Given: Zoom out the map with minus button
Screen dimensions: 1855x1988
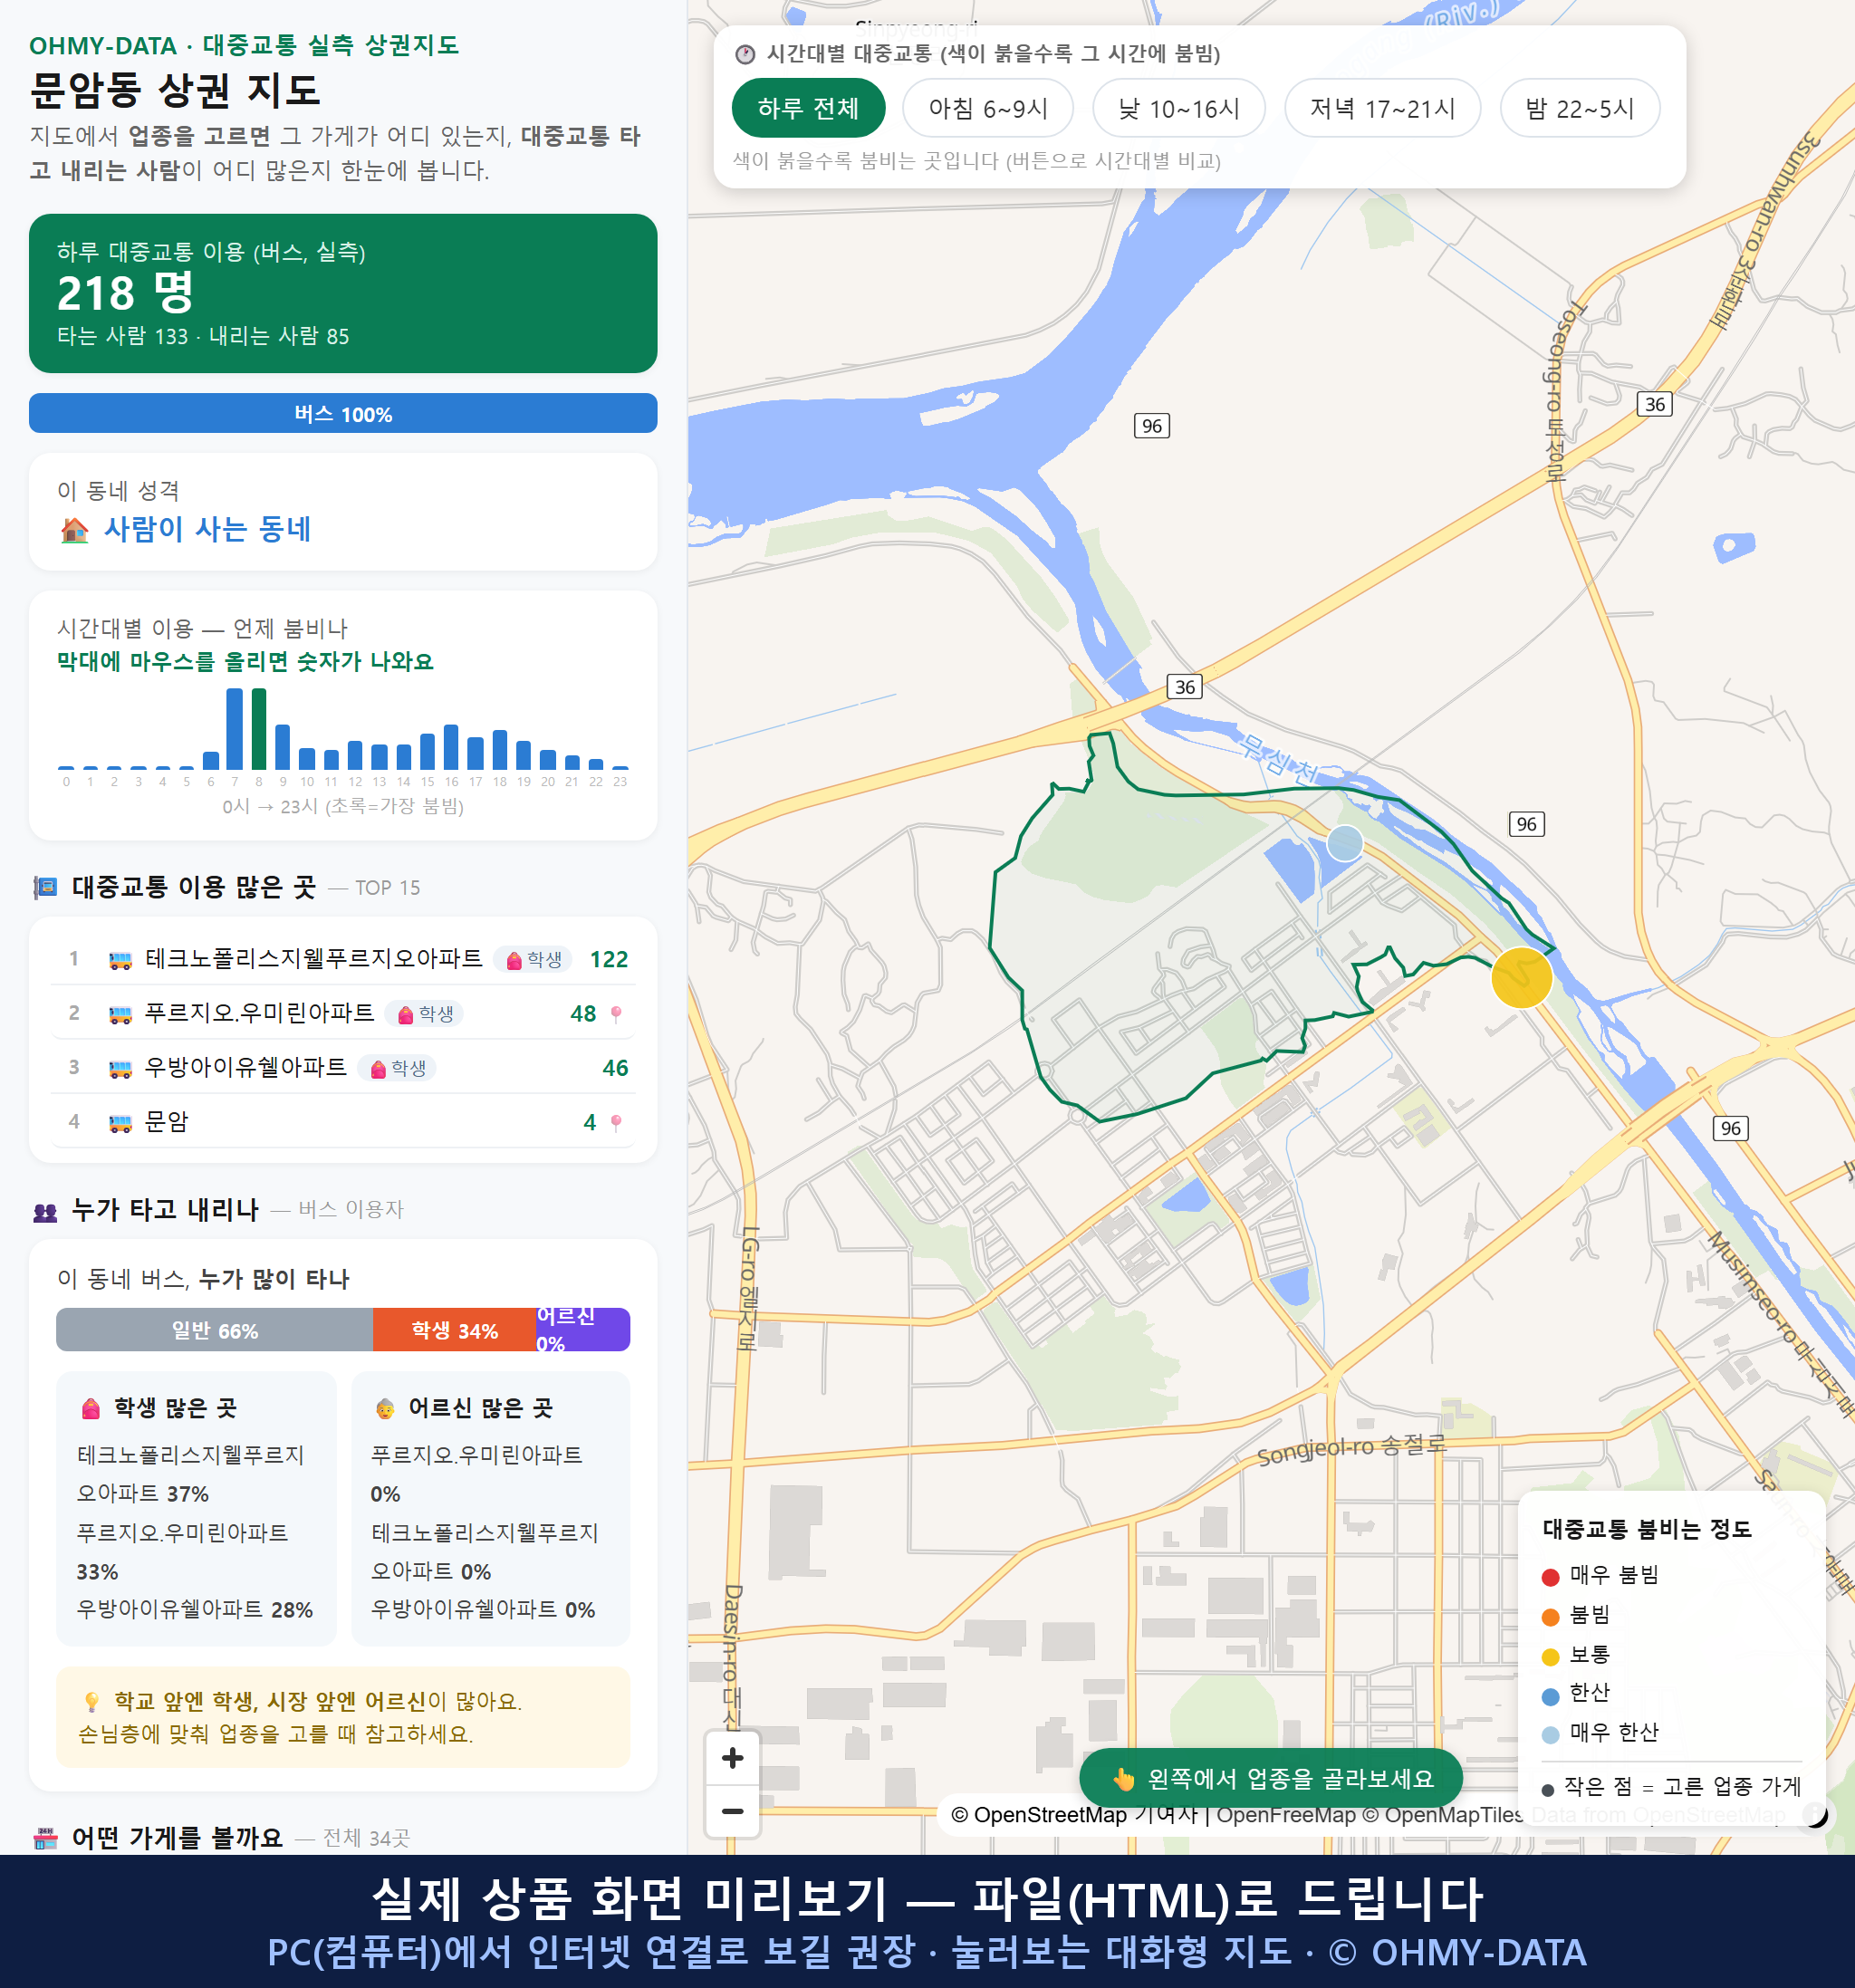Looking at the screenshot, I should [732, 1811].
